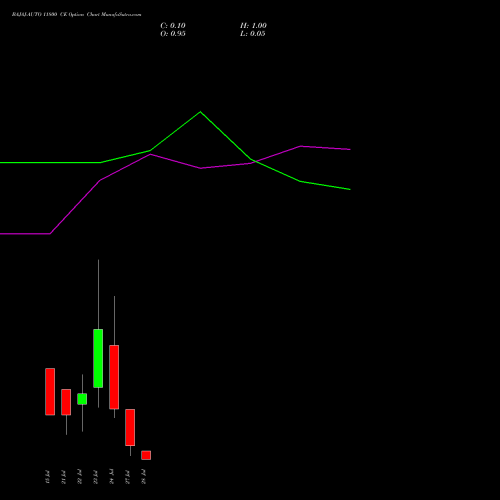500x500 pixels.
Task: Click the red candlestick for 21 Jul
Action: pos(66,402)
